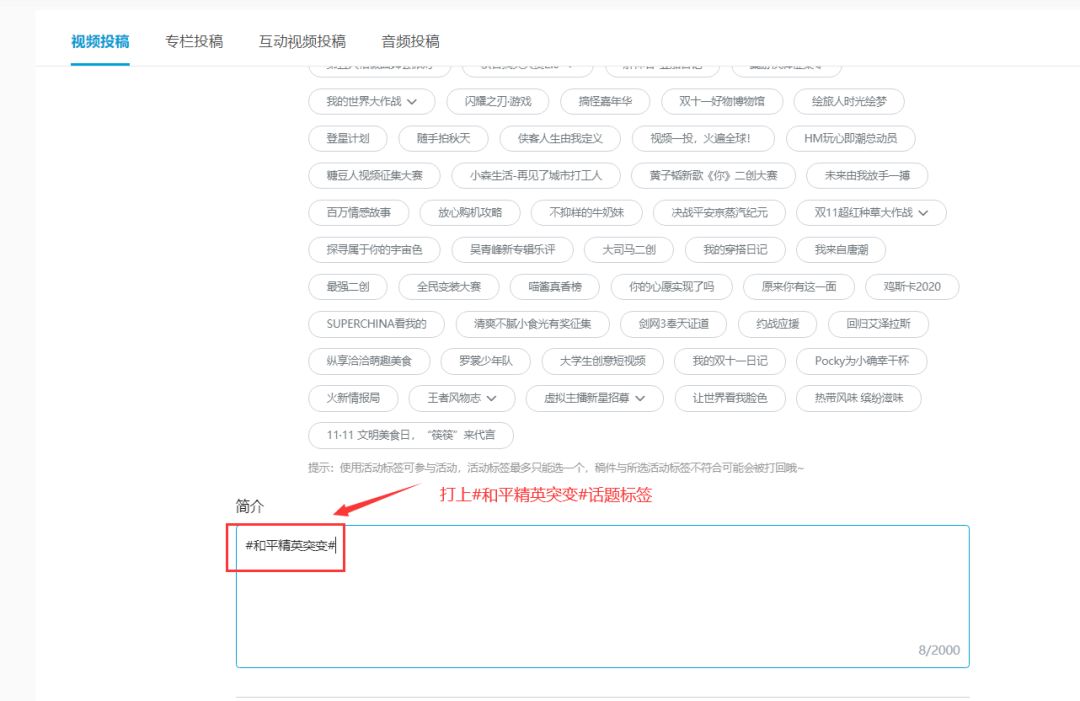Screen dimensions: 1080x701
Task: Select the 未来由我放手一搏 tag
Action: [x=867, y=176]
